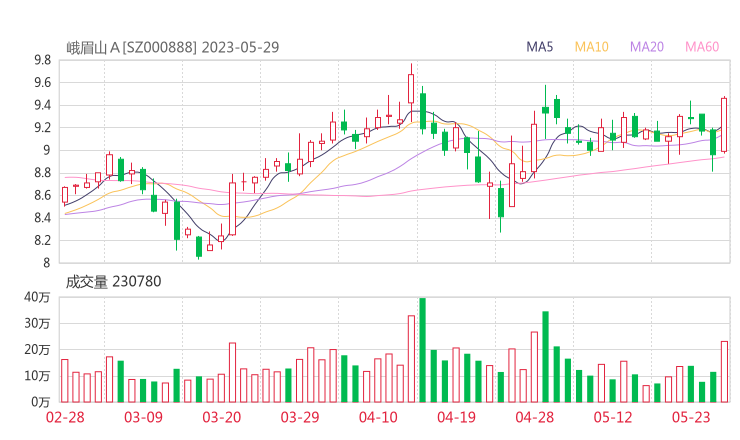Click the 8.2 price axis label
740x440 pixels.
click(42, 240)
